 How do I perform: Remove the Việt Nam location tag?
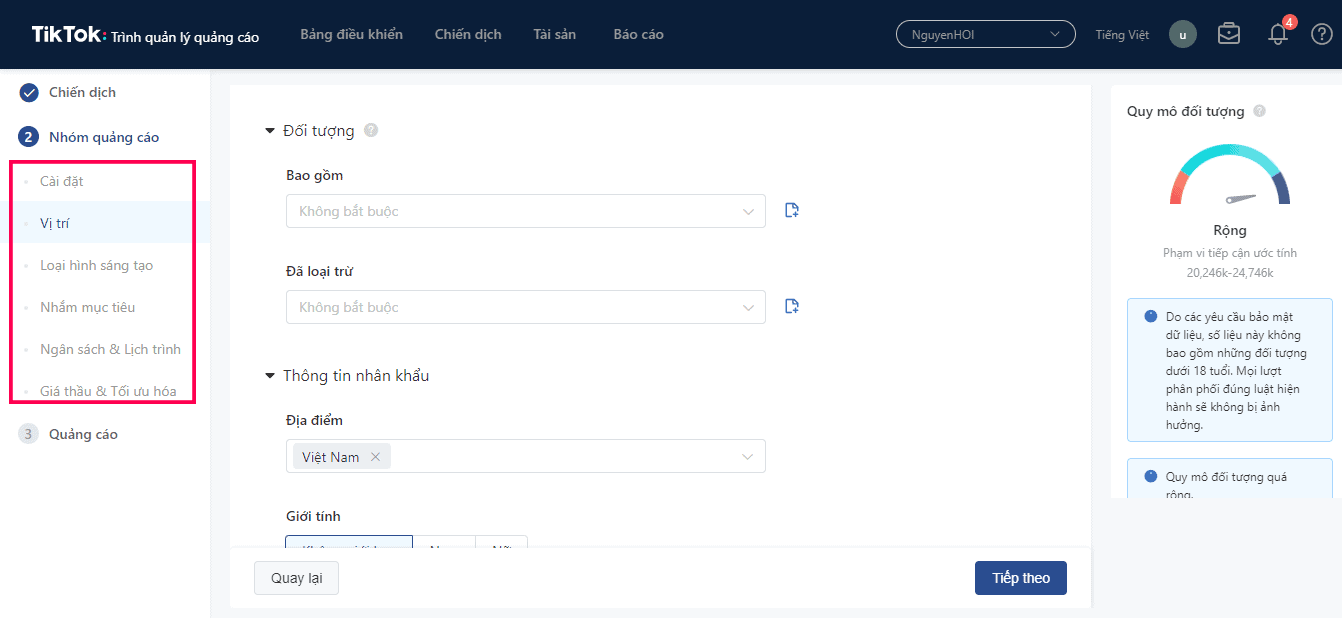(376, 457)
